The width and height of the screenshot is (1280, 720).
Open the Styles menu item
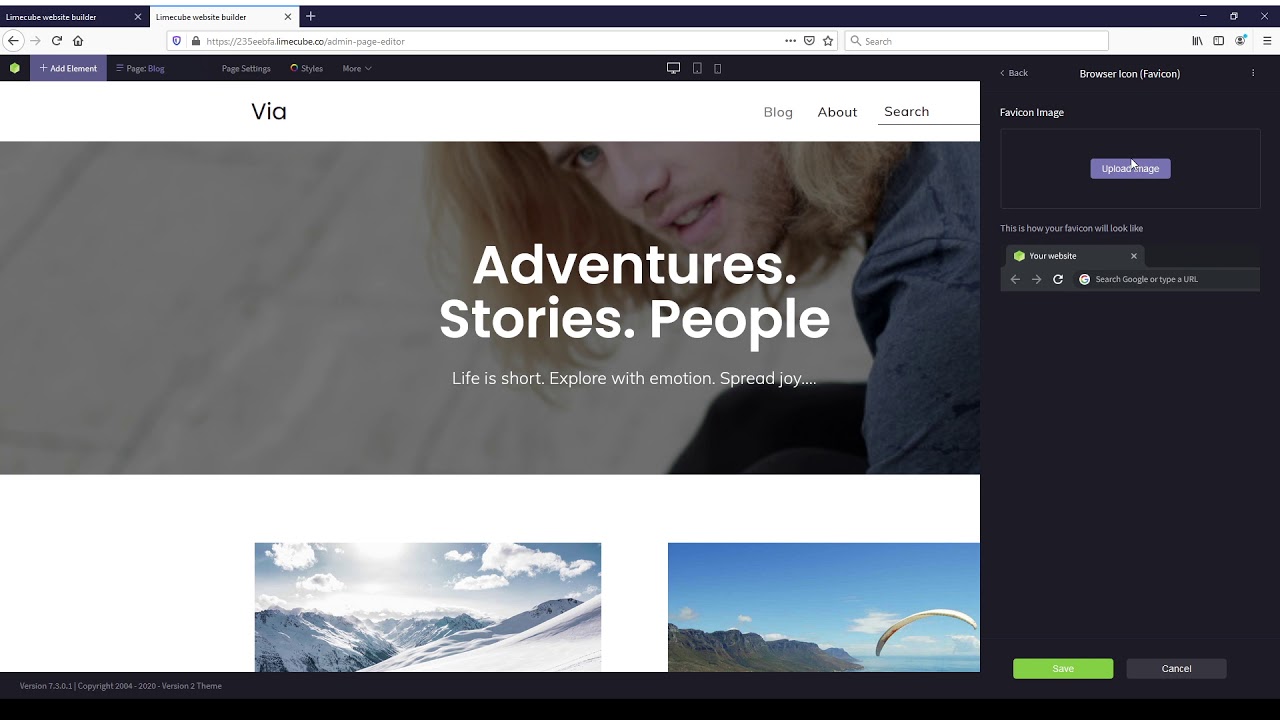307,68
